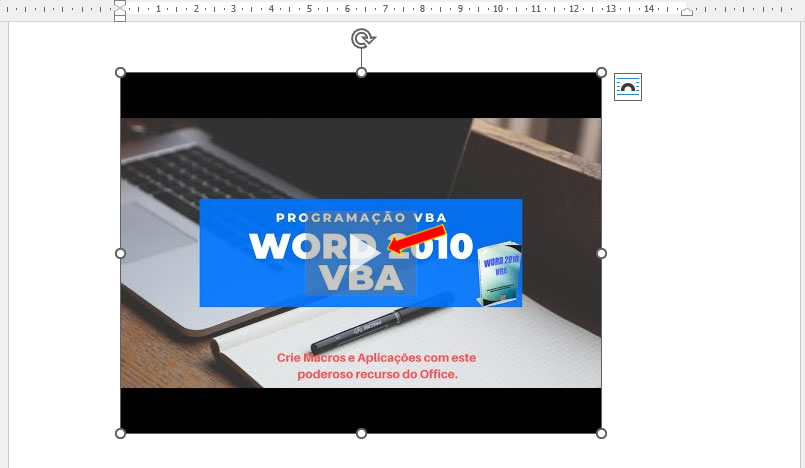Click the right indent marker on the ruler
This screenshot has height=468, width=805.
(x=686, y=12)
